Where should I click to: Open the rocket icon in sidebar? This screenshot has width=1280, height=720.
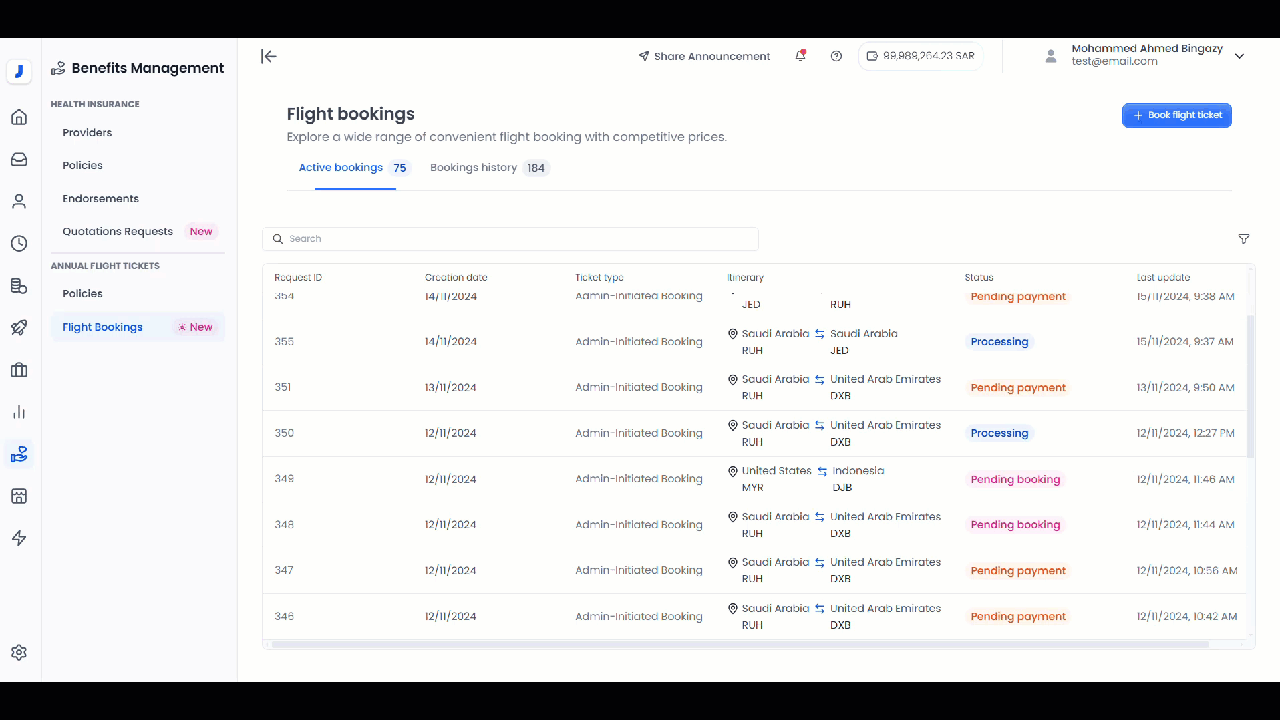click(x=19, y=328)
